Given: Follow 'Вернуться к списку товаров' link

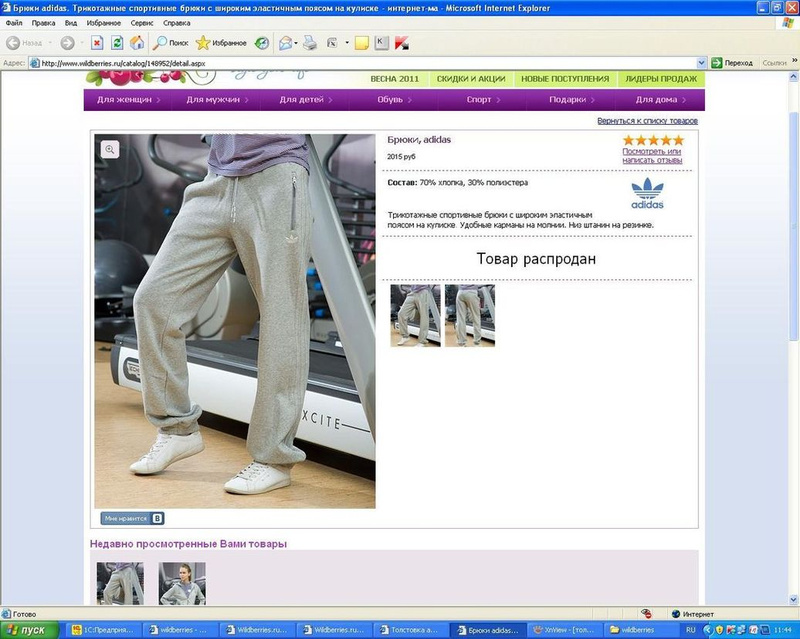Looking at the screenshot, I should coord(647,121).
